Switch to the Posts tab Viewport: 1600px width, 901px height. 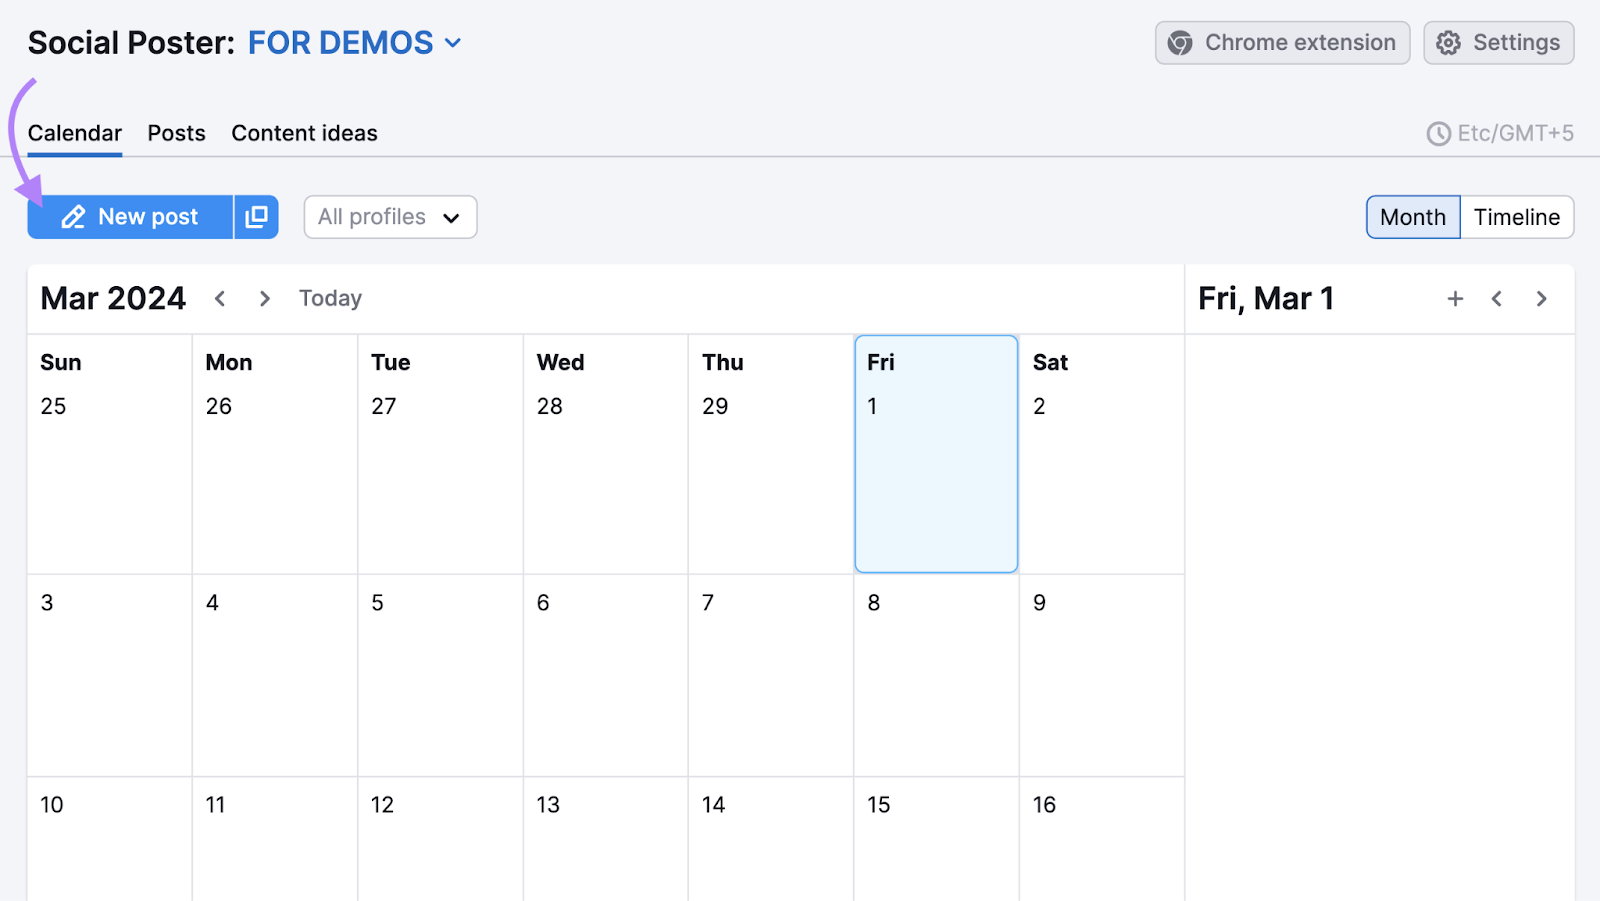(x=176, y=132)
